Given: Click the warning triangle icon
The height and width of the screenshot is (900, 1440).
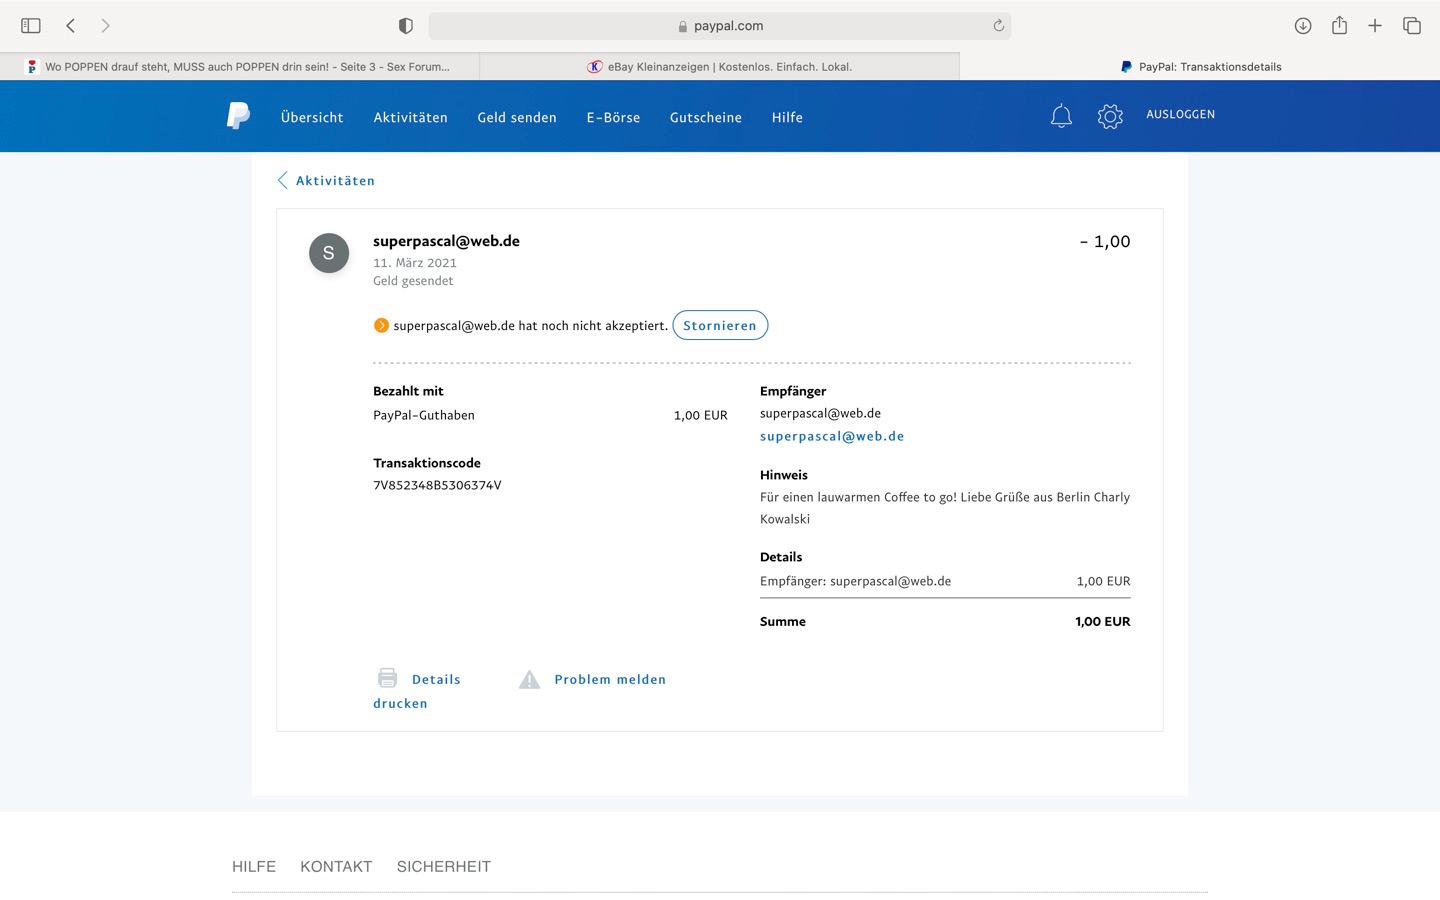Looking at the screenshot, I should tap(529, 680).
